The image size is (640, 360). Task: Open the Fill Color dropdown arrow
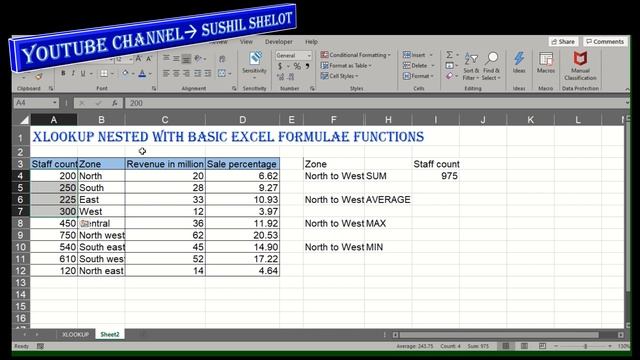click(133, 74)
